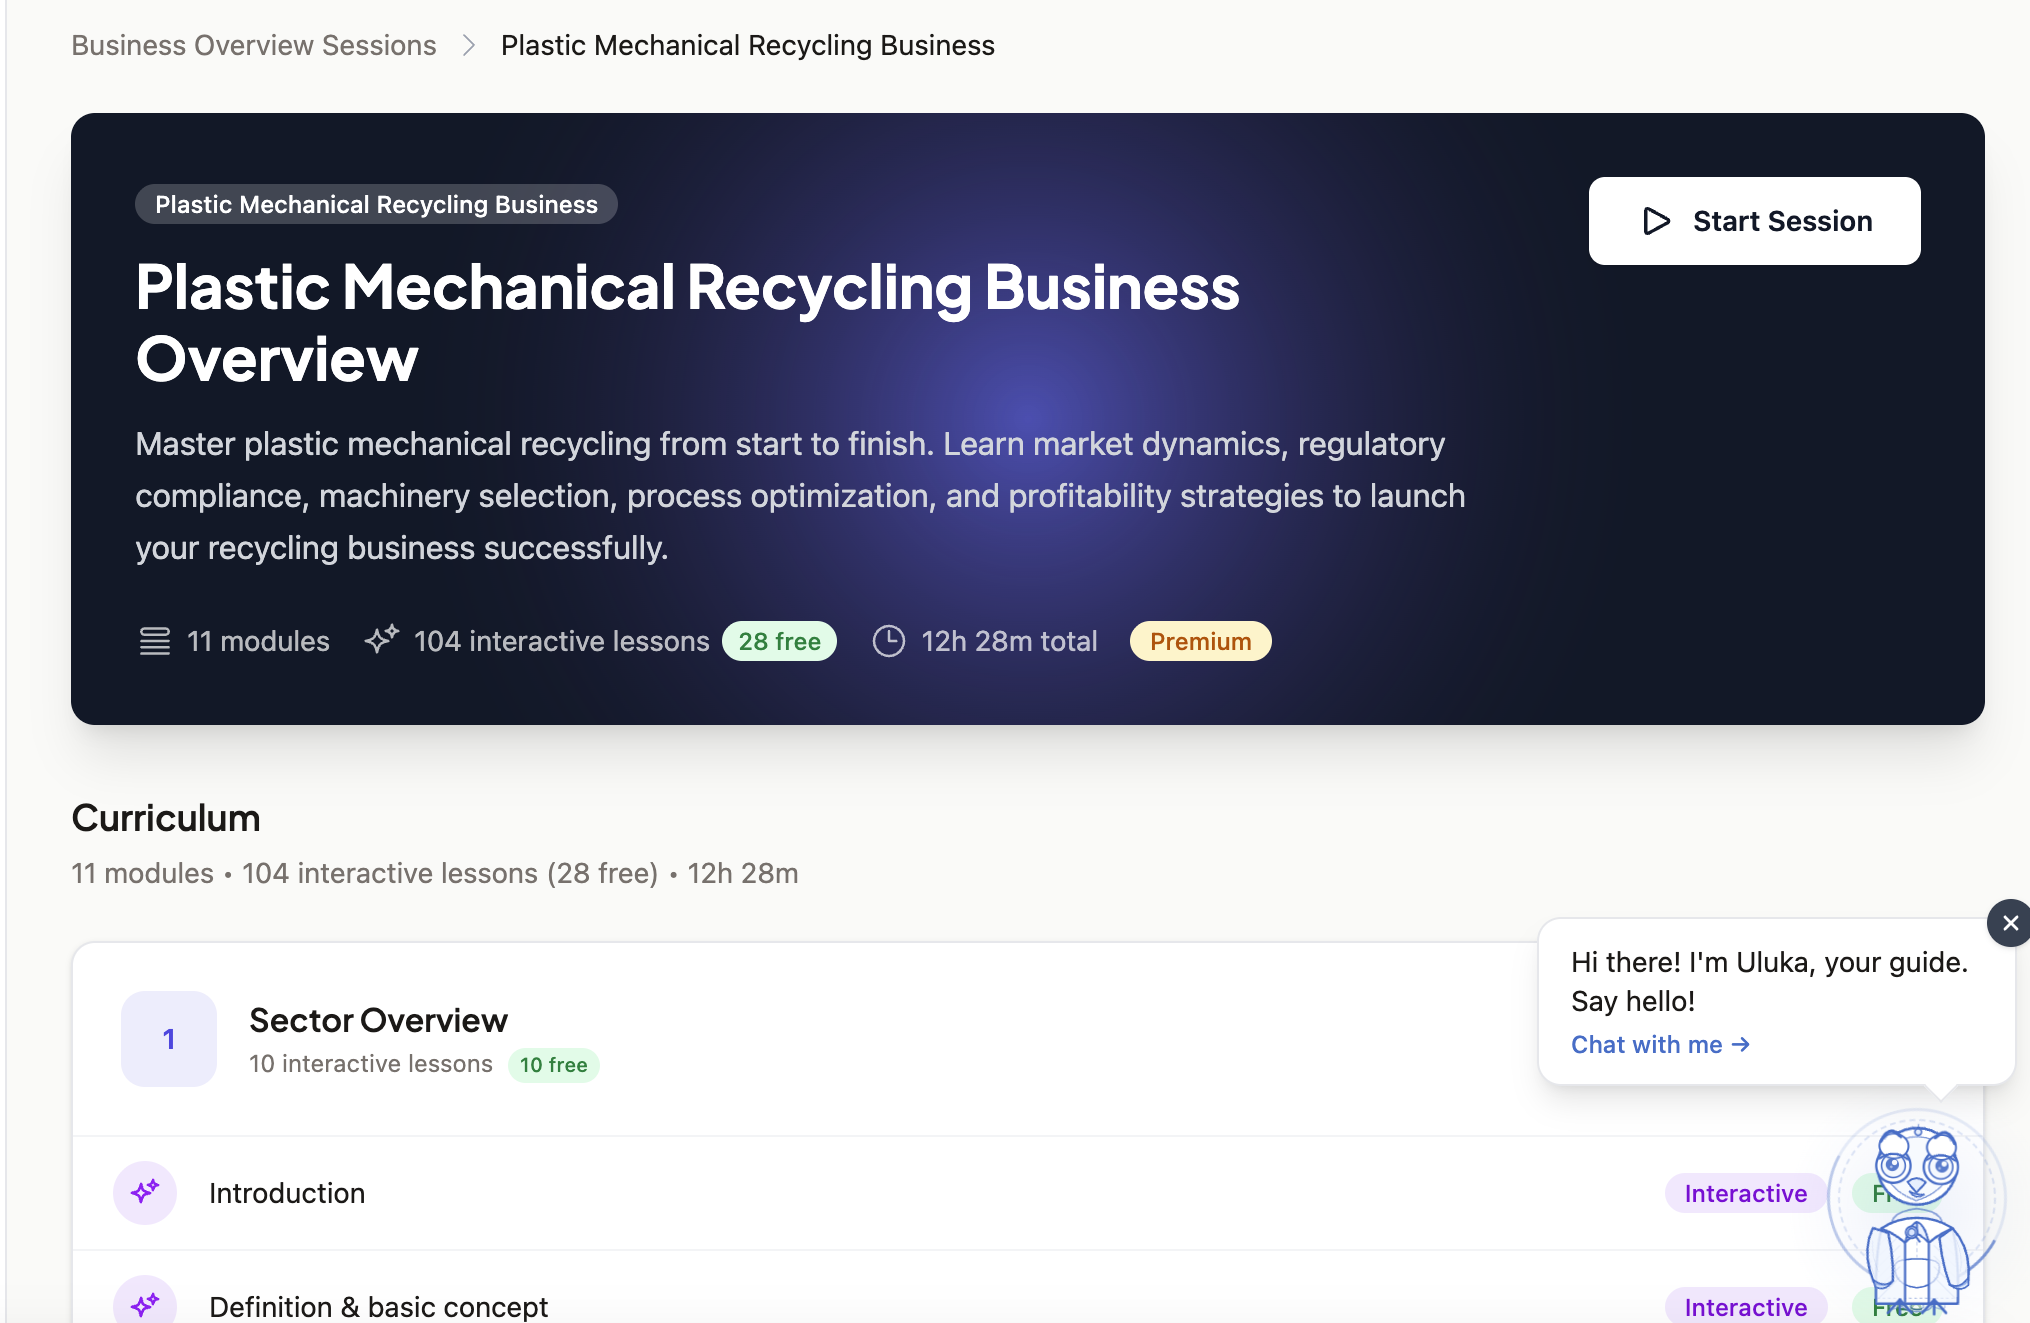The height and width of the screenshot is (1323, 2030).
Task: Click the Interactive tag on Introduction row
Action: tap(1745, 1193)
